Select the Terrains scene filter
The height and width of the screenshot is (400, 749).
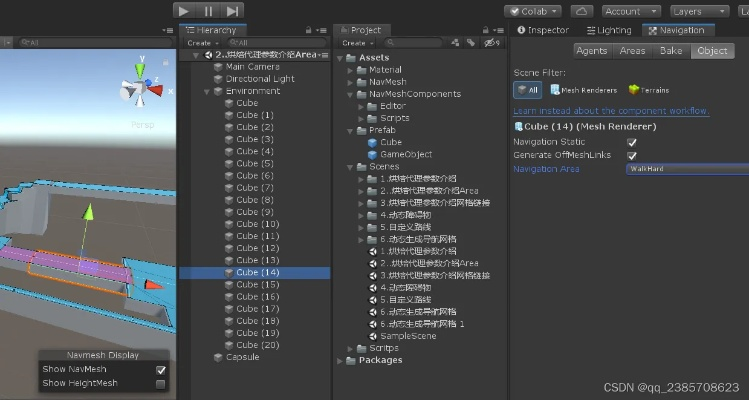[x=649, y=90]
